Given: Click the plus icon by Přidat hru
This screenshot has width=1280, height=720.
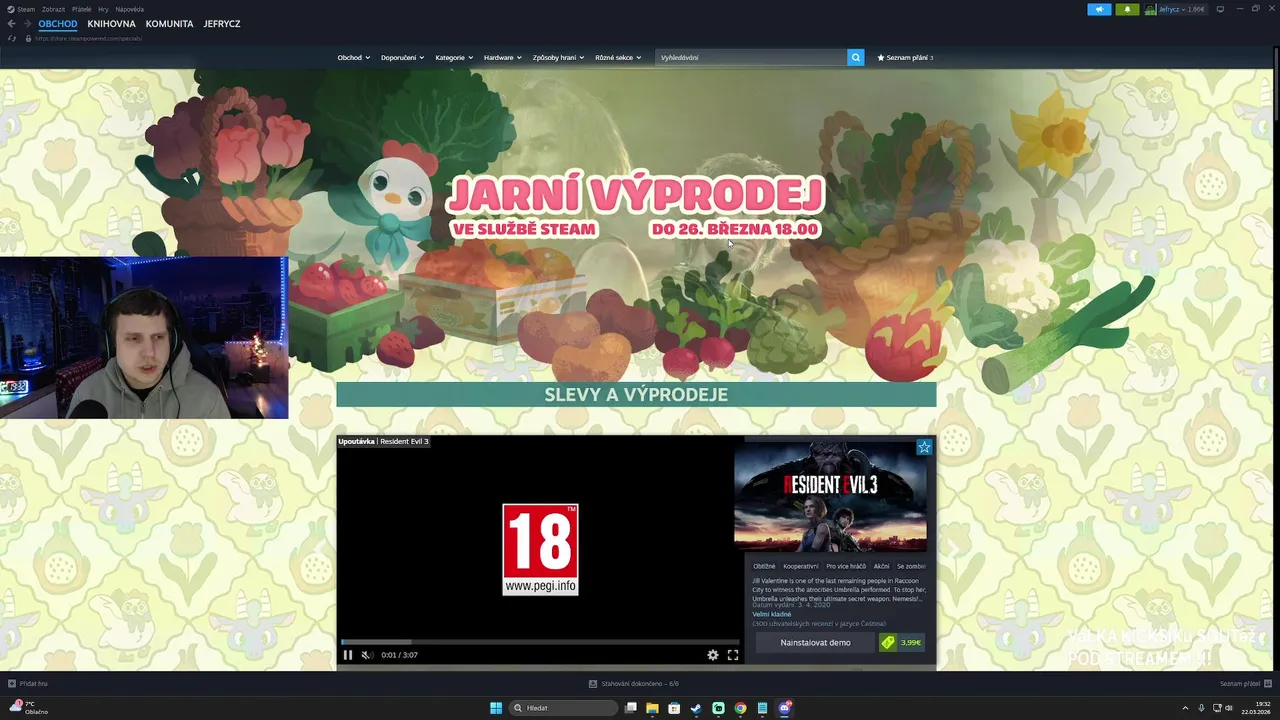Looking at the screenshot, I should (12, 684).
